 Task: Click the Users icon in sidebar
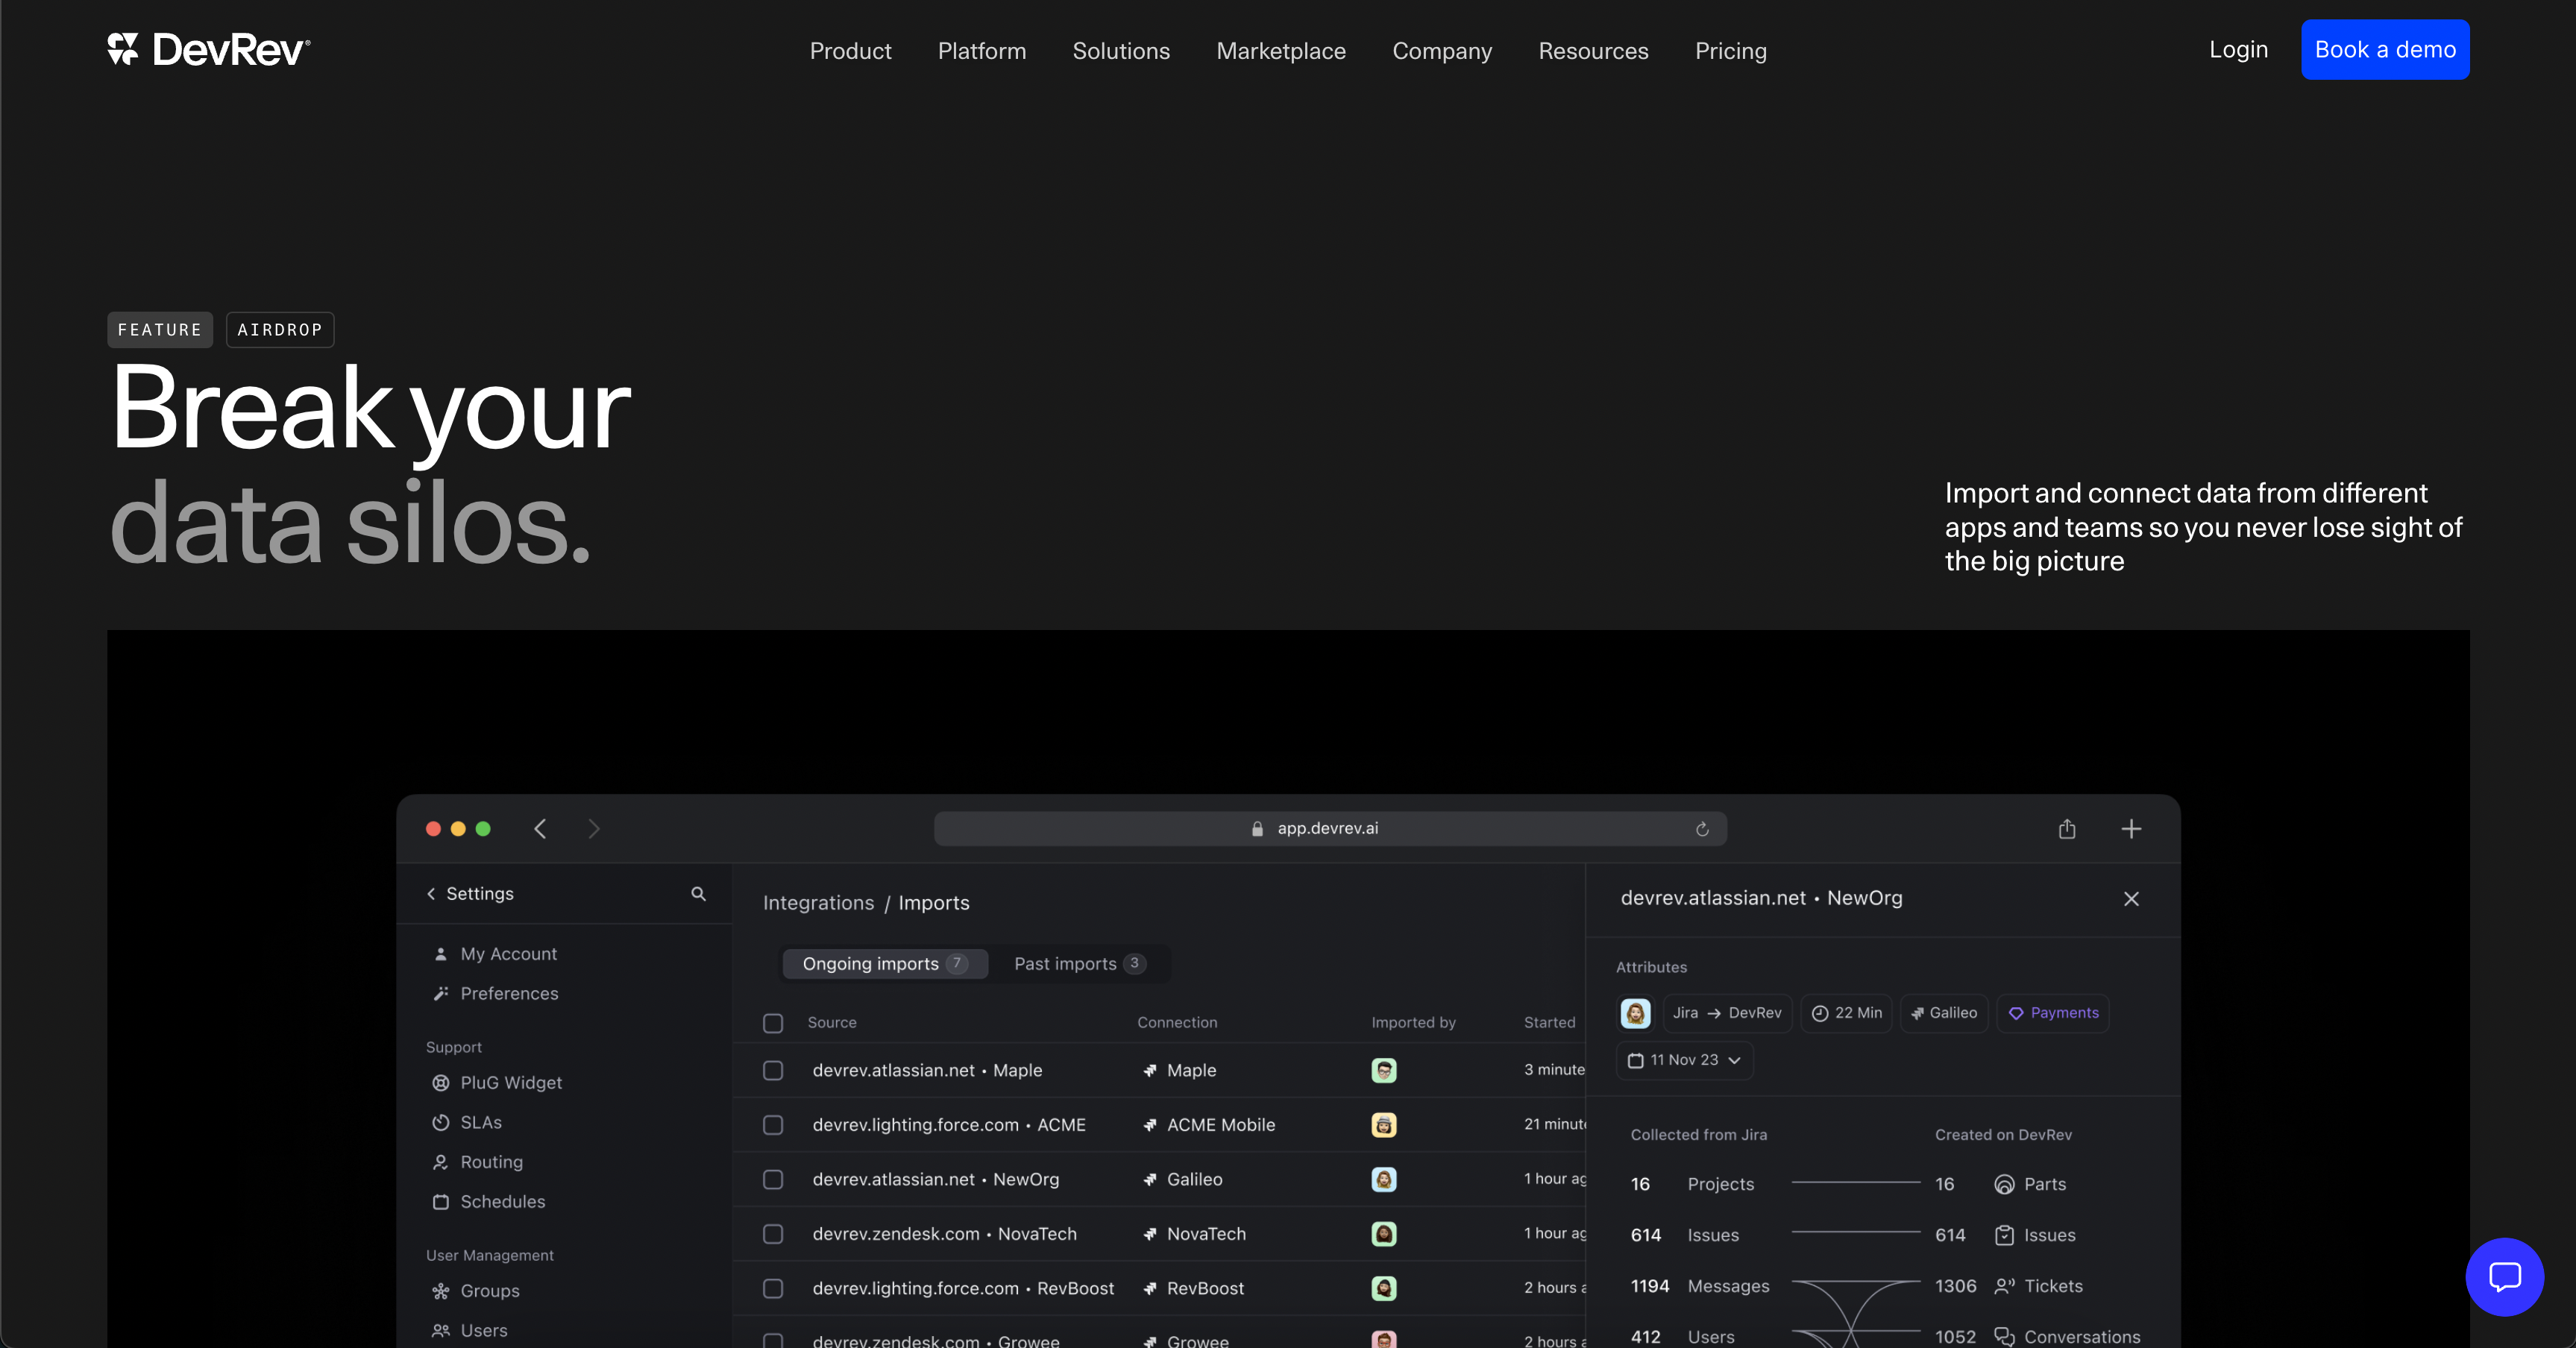click(x=440, y=1330)
